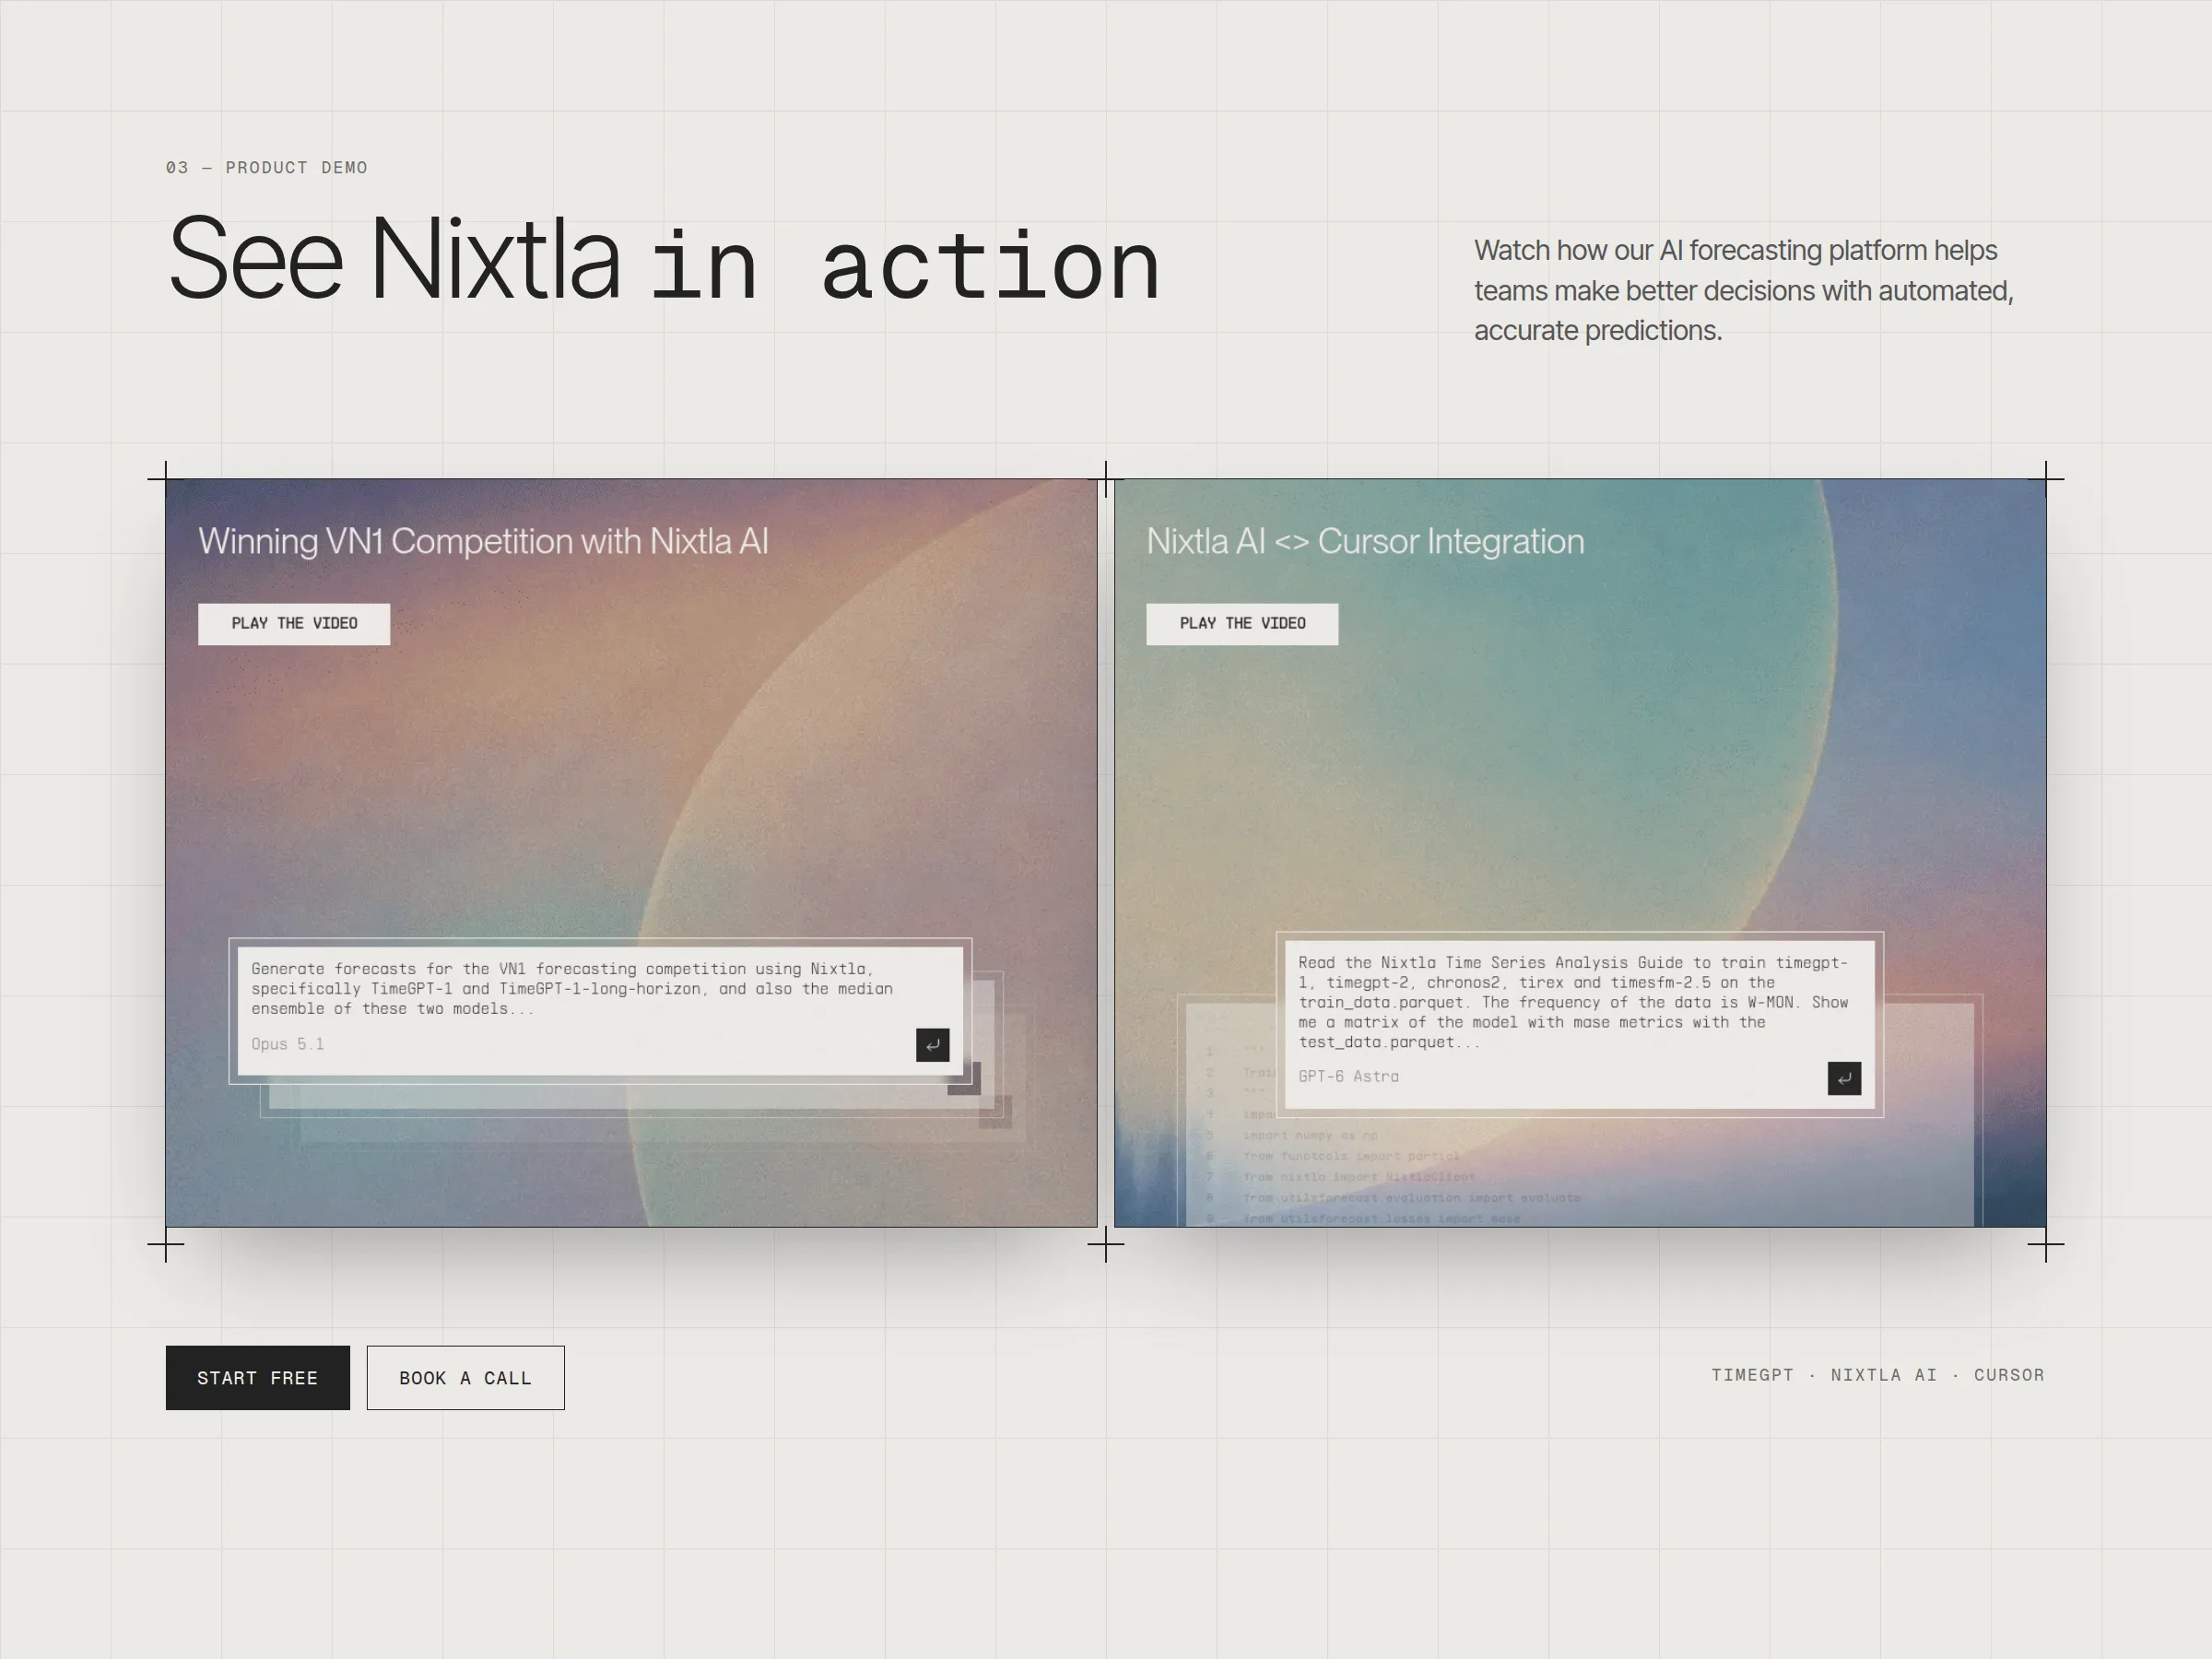
Task: Click the BOOK A CALL button
Action: coord(465,1378)
